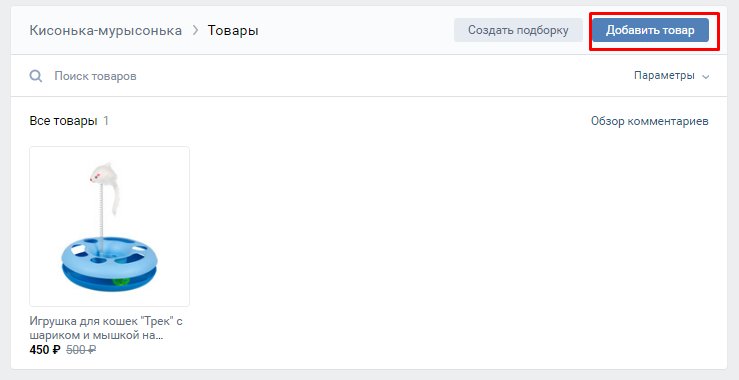The height and width of the screenshot is (380, 739).
Task: Click the 450 ₽ price
Action: pyautogui.click(x=45, y=350)
